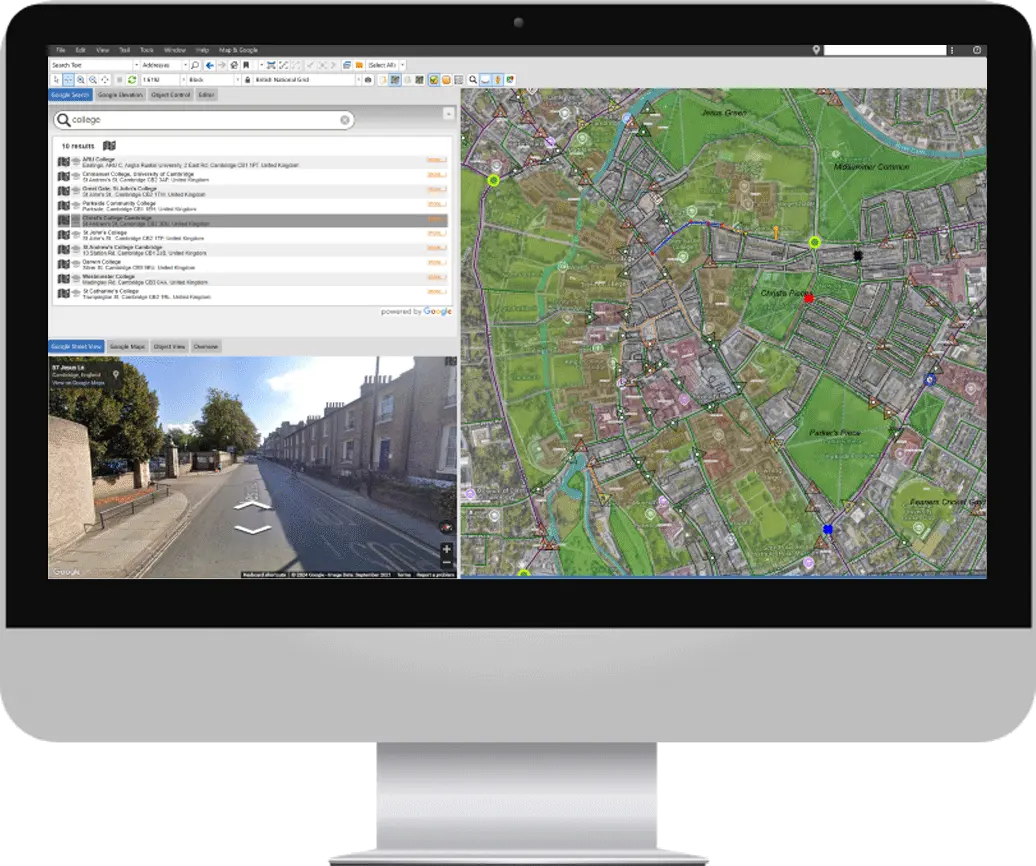Clear the college search with X icon

pyautogui.click(x=345, y=120)
